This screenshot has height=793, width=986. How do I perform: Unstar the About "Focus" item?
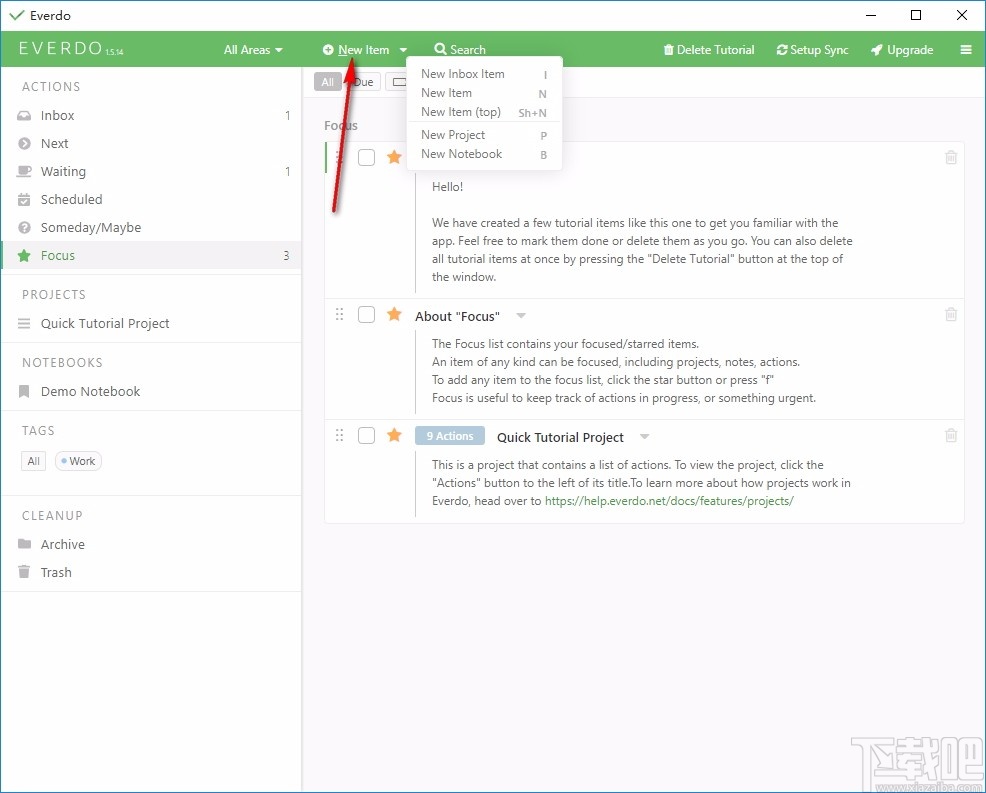tap(394, 314)
